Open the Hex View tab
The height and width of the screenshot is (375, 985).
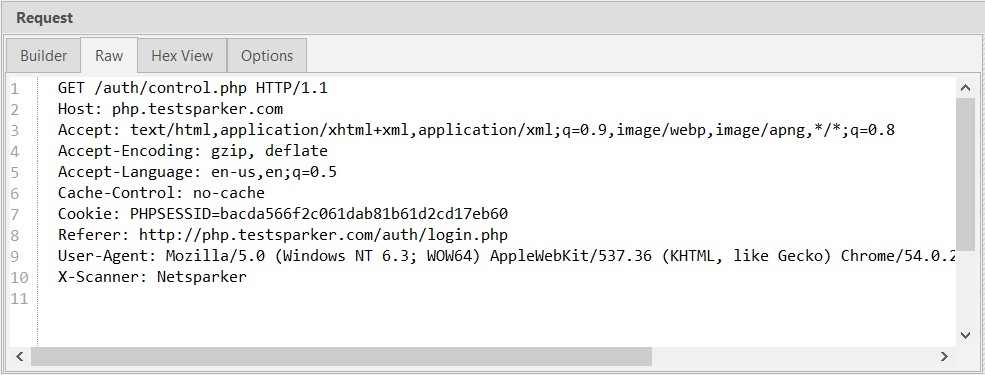pos(182,56)
